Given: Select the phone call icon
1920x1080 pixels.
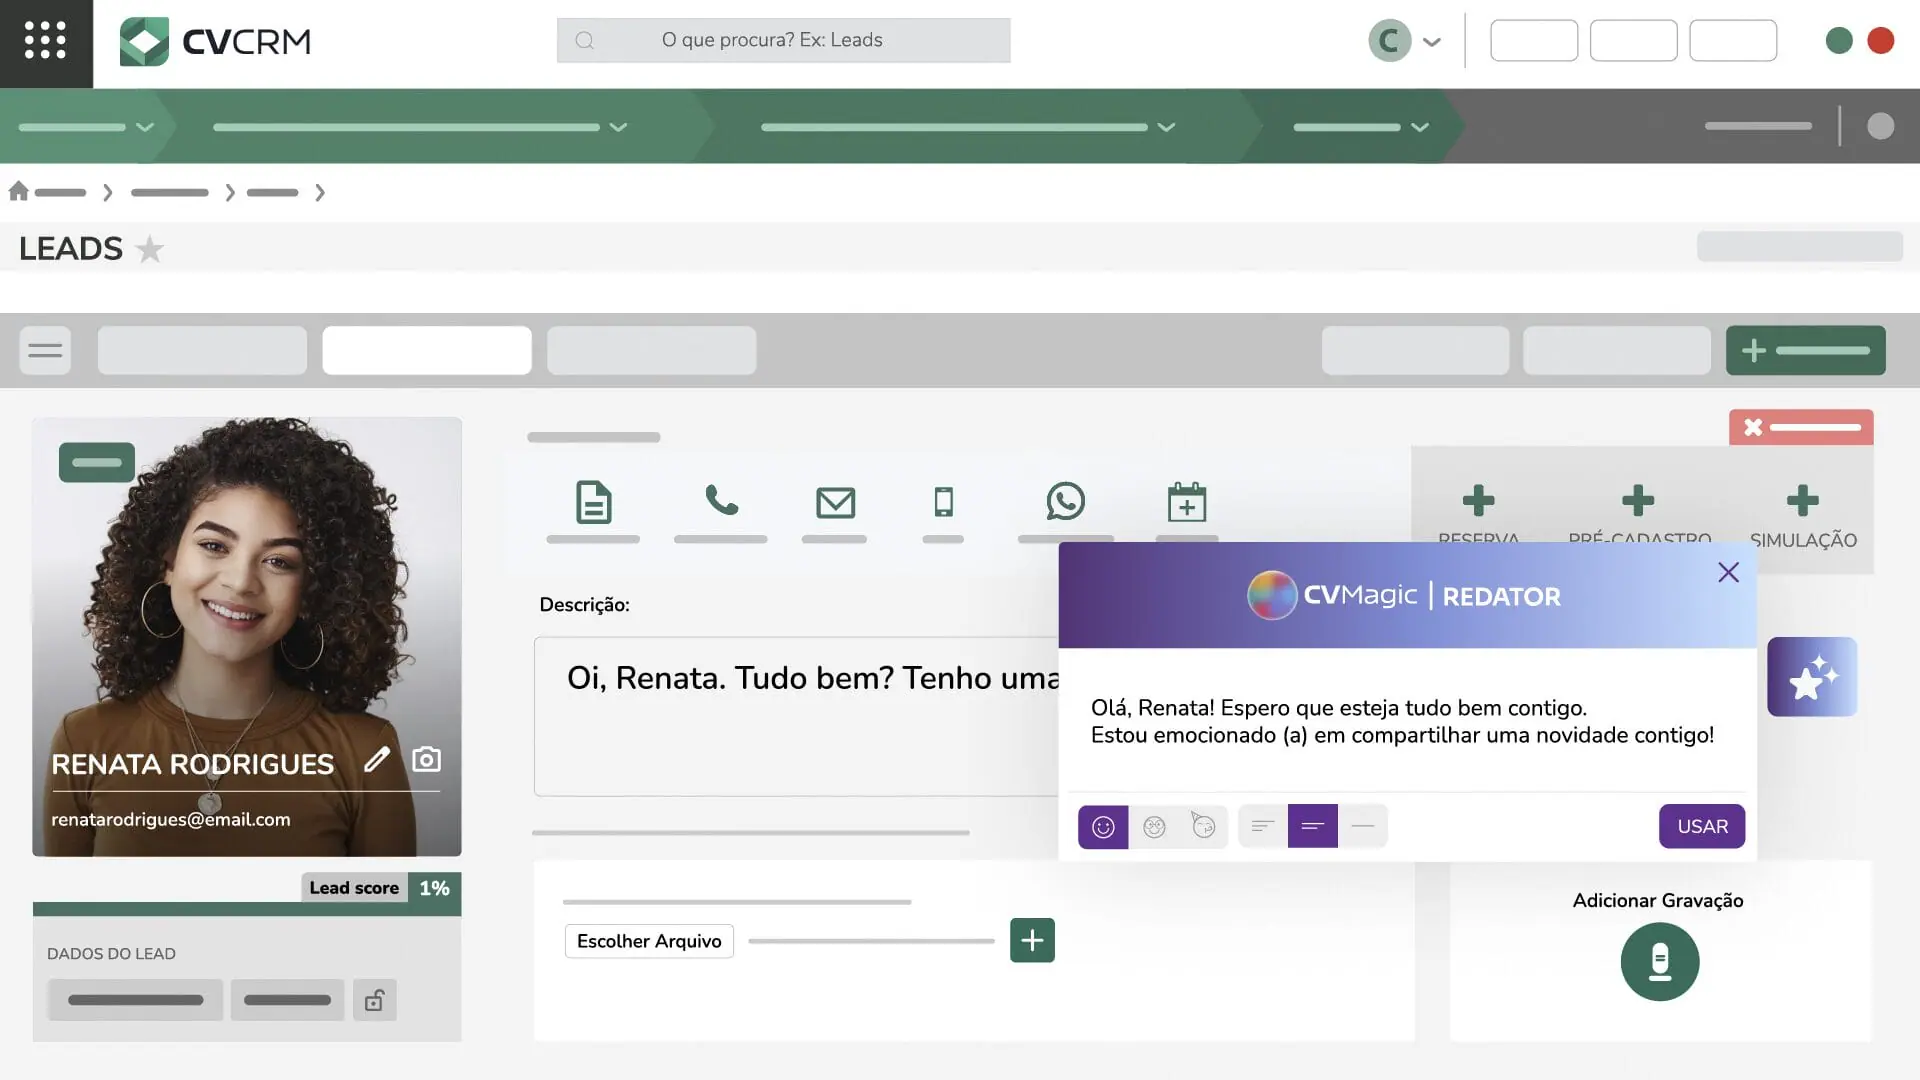Looking at the screenshot, I should point(721,500).
